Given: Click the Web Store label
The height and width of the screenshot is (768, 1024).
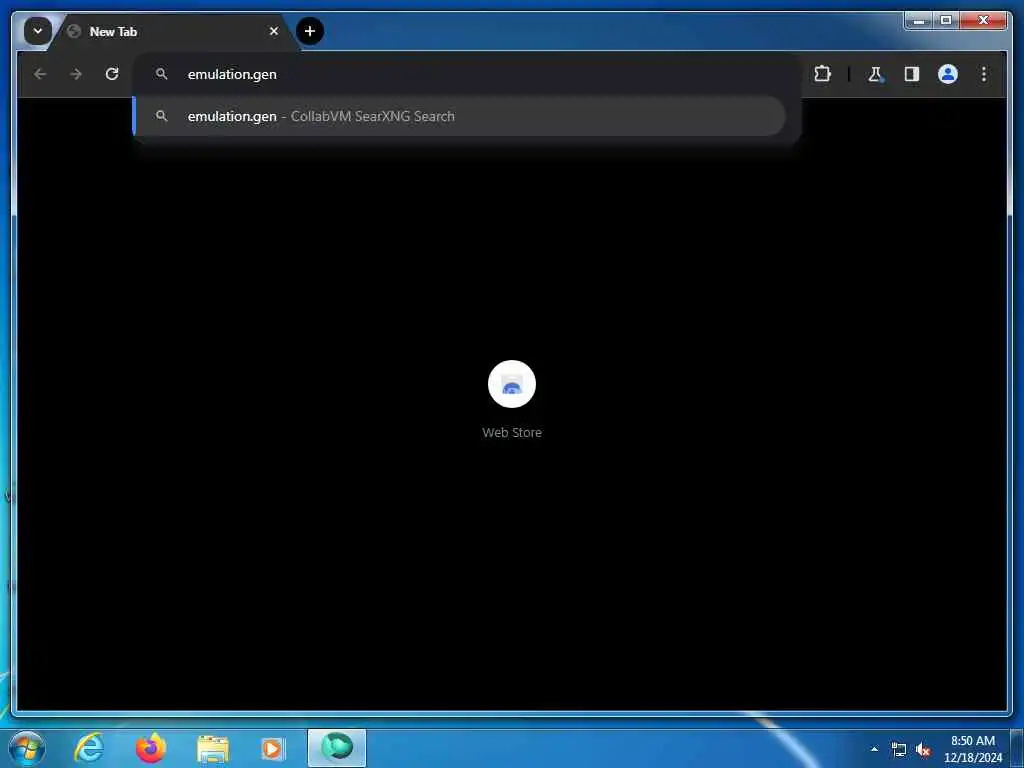Looking at the screenshot, I should [512, 432].
